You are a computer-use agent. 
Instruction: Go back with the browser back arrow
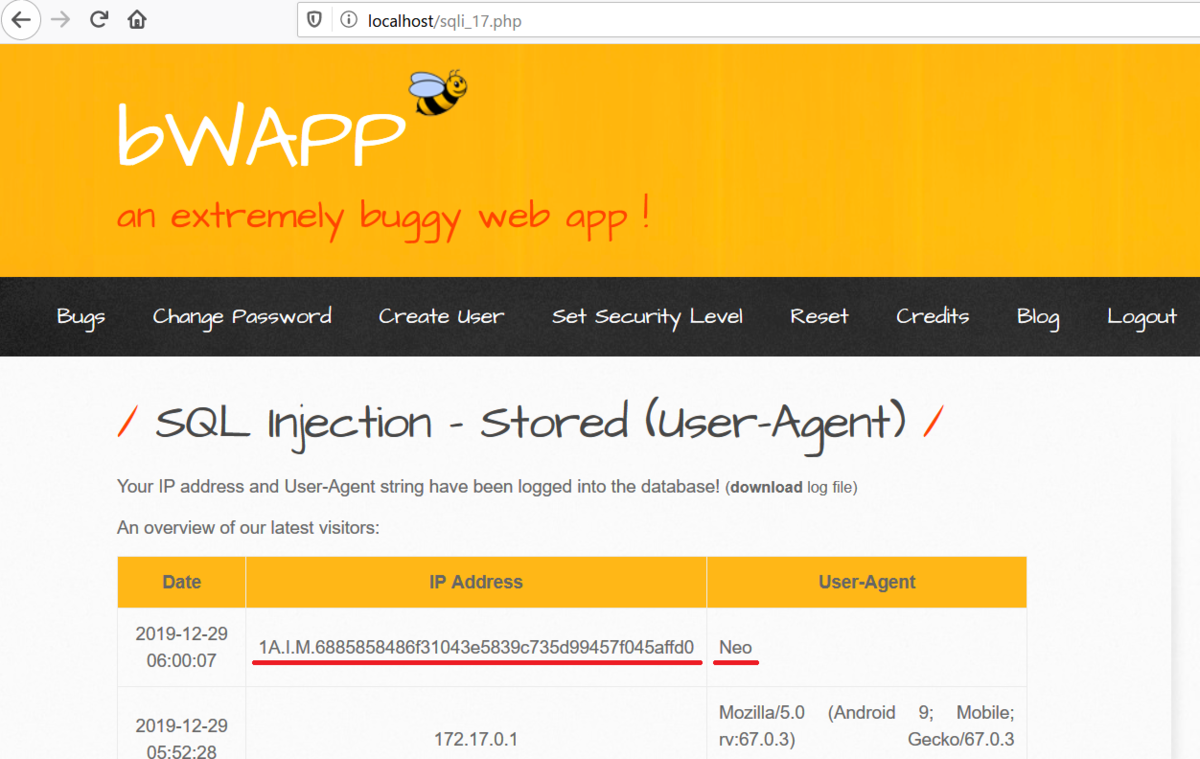point(20,20)
